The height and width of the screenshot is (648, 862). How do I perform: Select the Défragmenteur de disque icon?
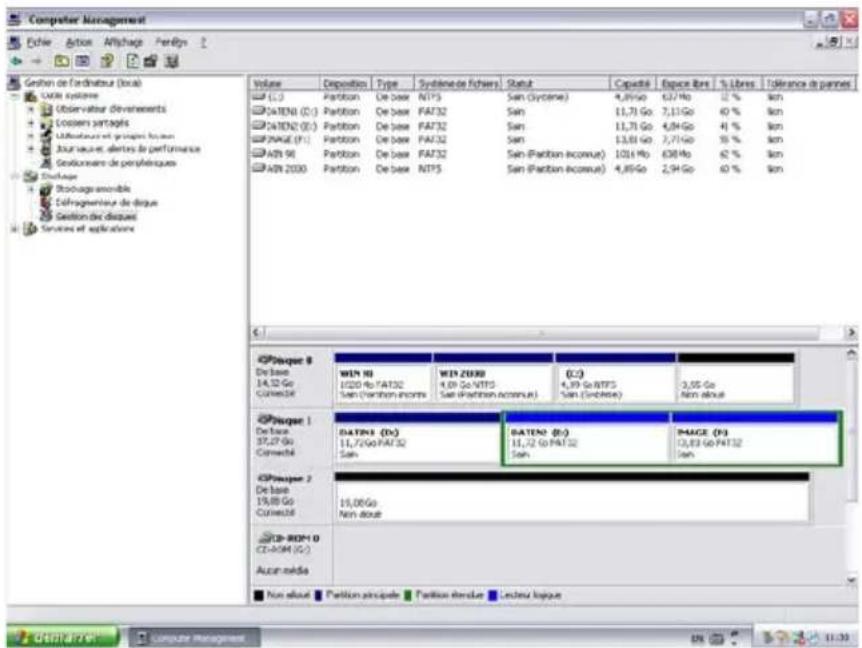47,203
